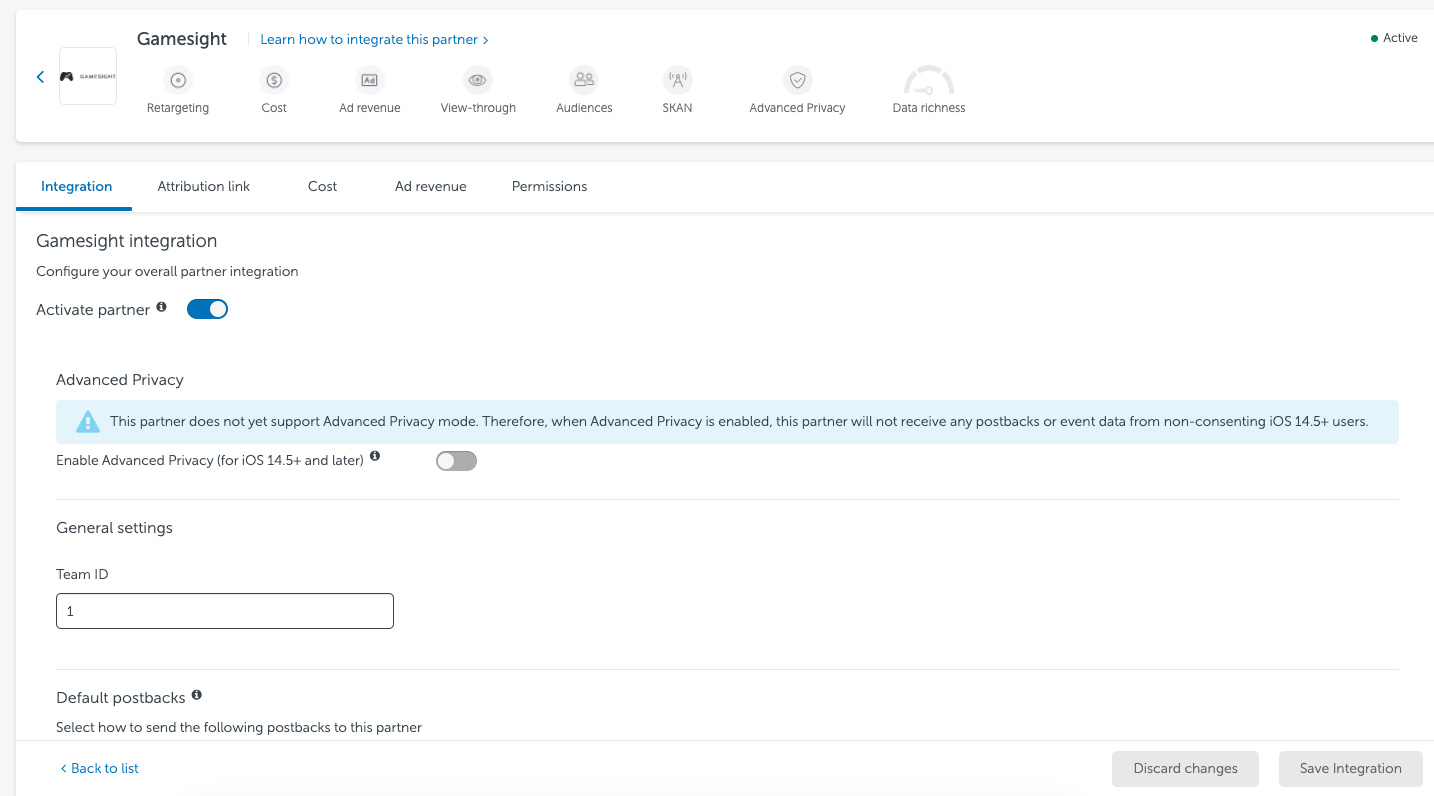Enable the Advanced Privacy toggle
The image size is (1434, 796).
tap(456, 461)
